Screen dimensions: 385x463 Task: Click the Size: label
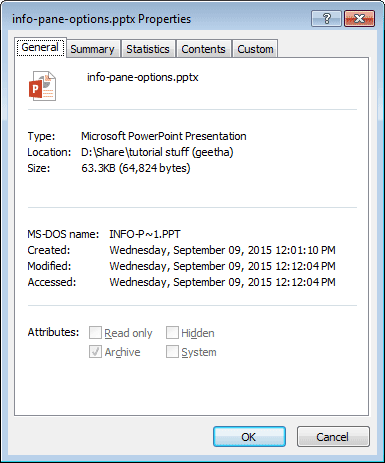(39, 168)
